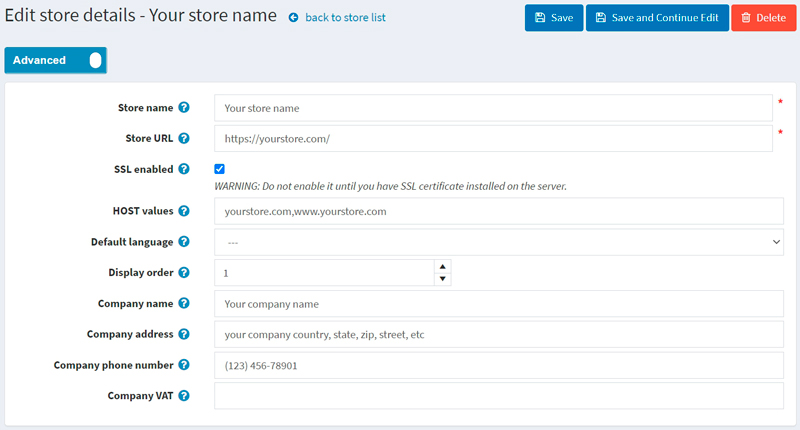800x430 pixels.
Task: Open the Default language dropdown
Action: click(499, 242)
